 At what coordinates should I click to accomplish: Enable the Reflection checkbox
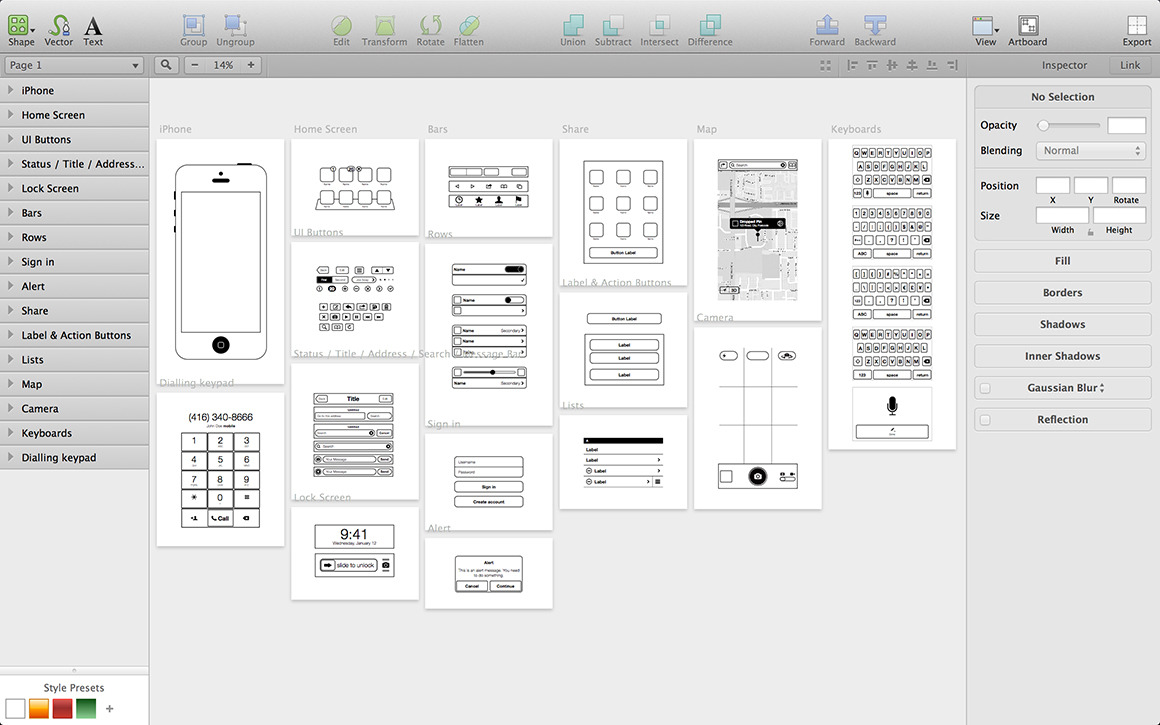pyautogui.click(x=985, y=420)
